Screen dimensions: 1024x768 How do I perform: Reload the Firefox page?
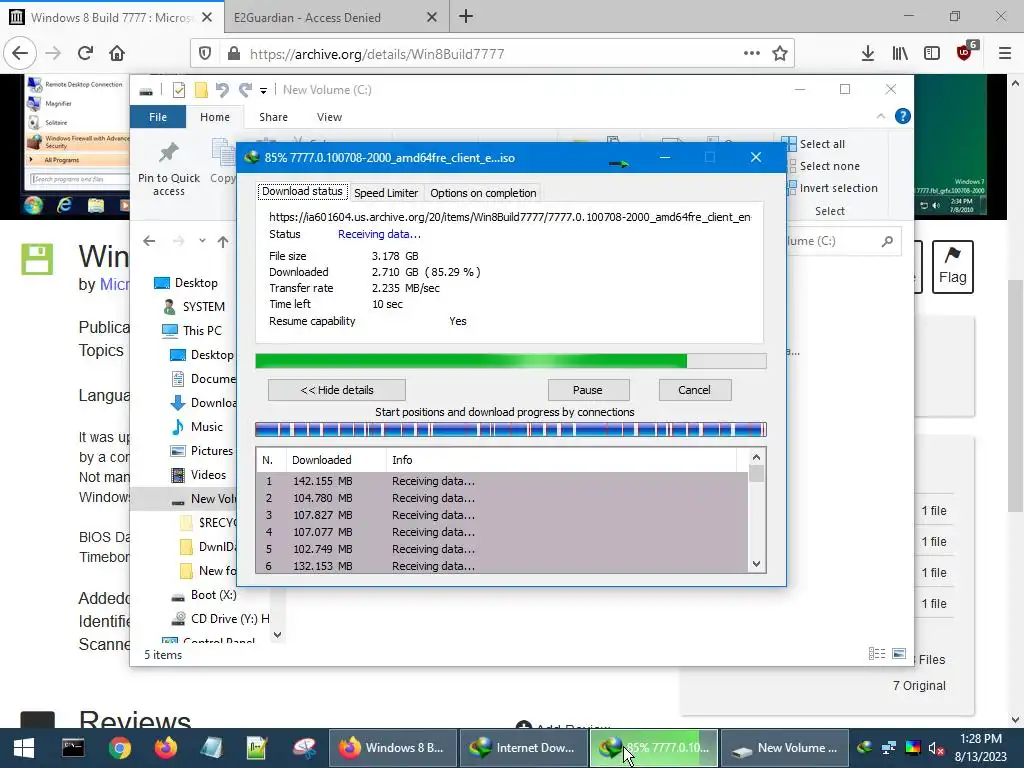85,54
